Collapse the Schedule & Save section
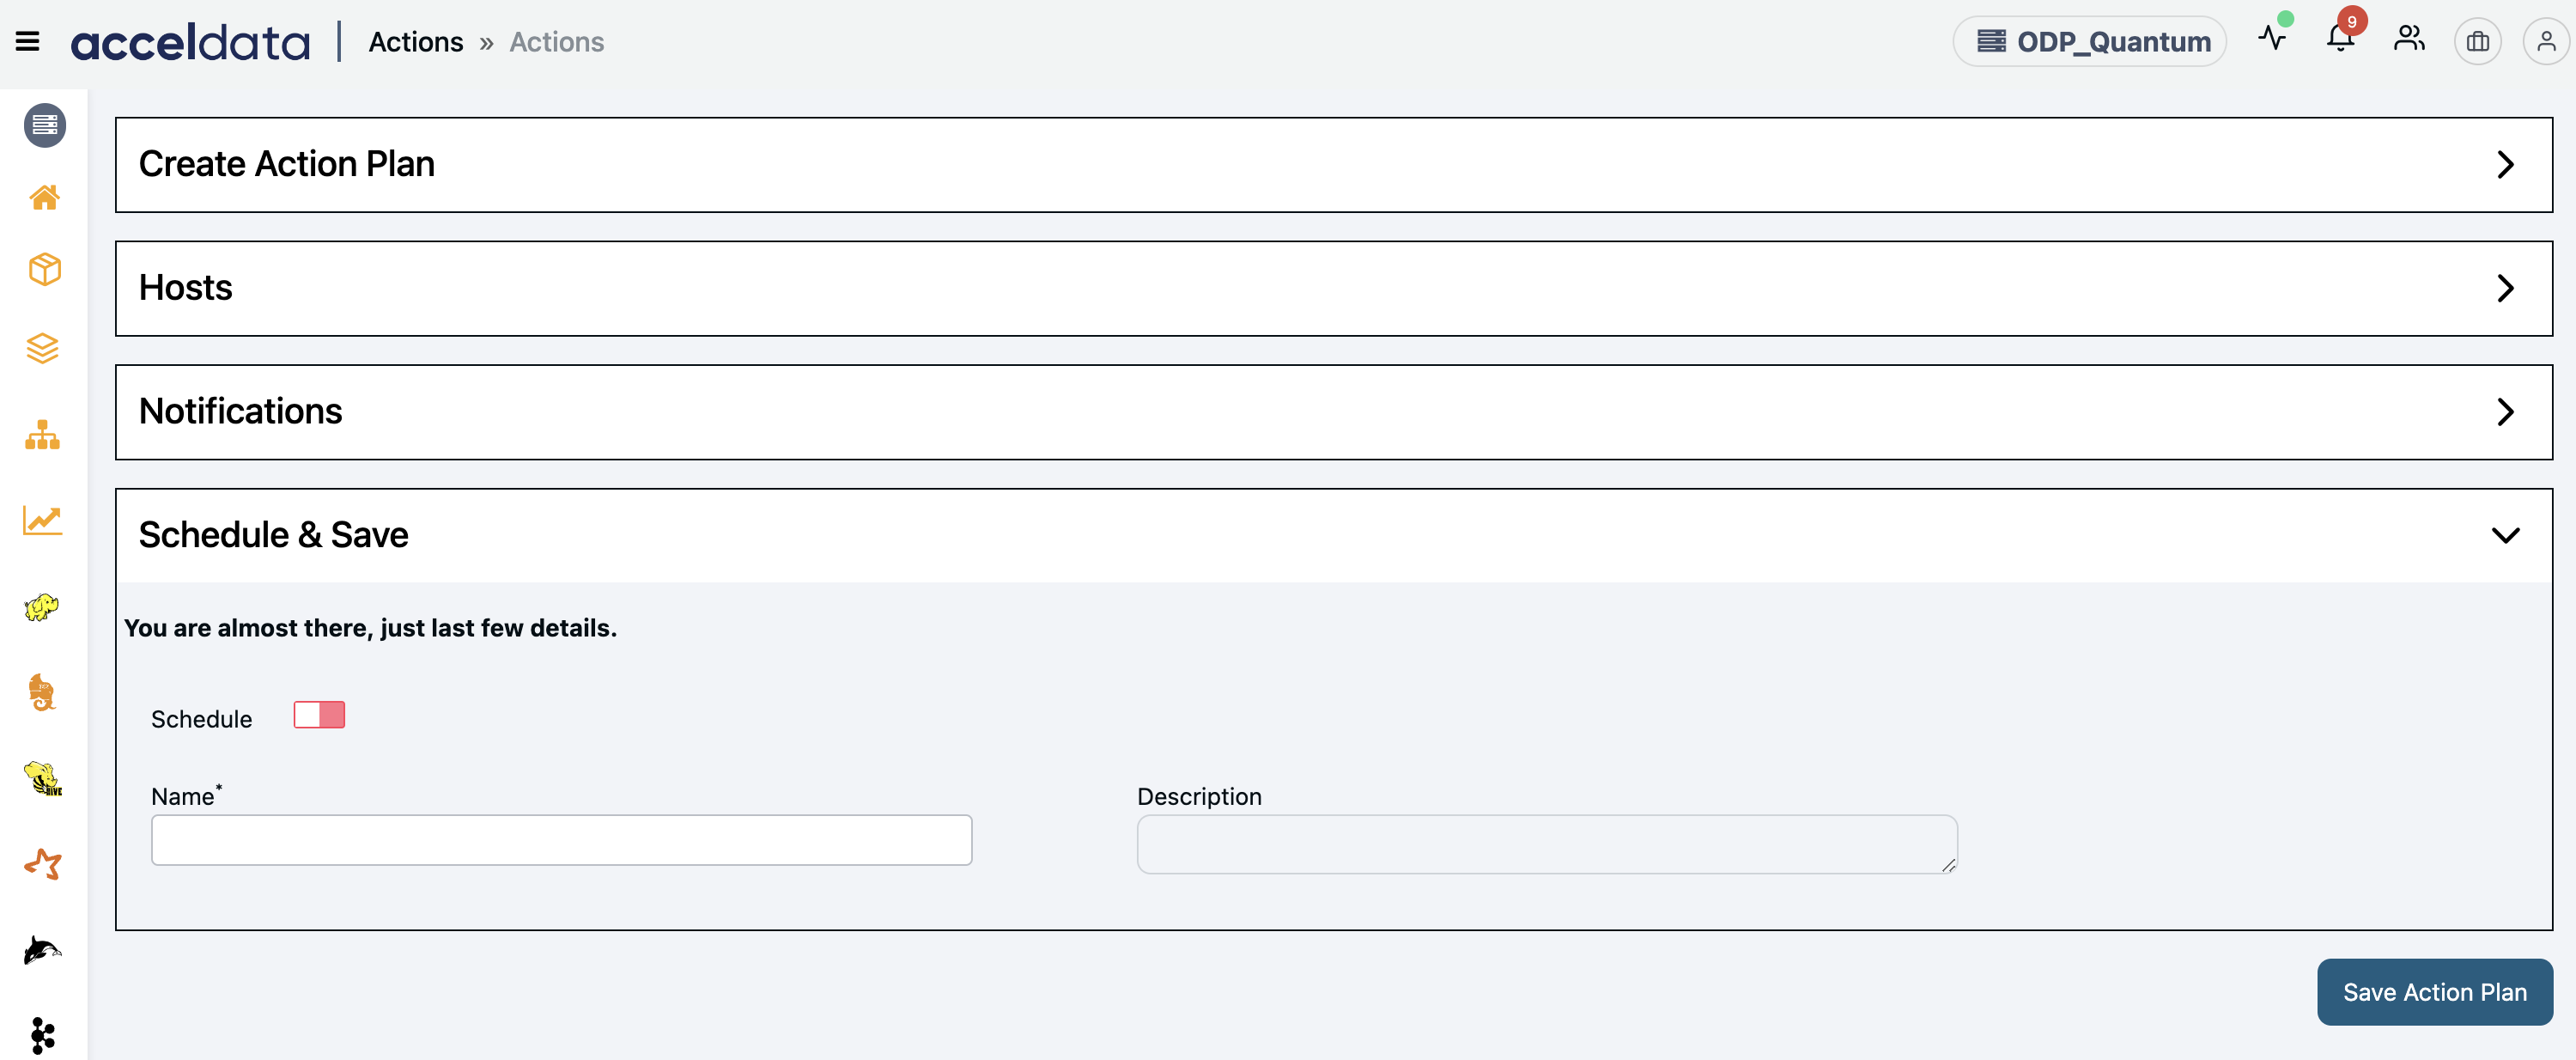2576x1060 pixels. tap(2504, 535)
